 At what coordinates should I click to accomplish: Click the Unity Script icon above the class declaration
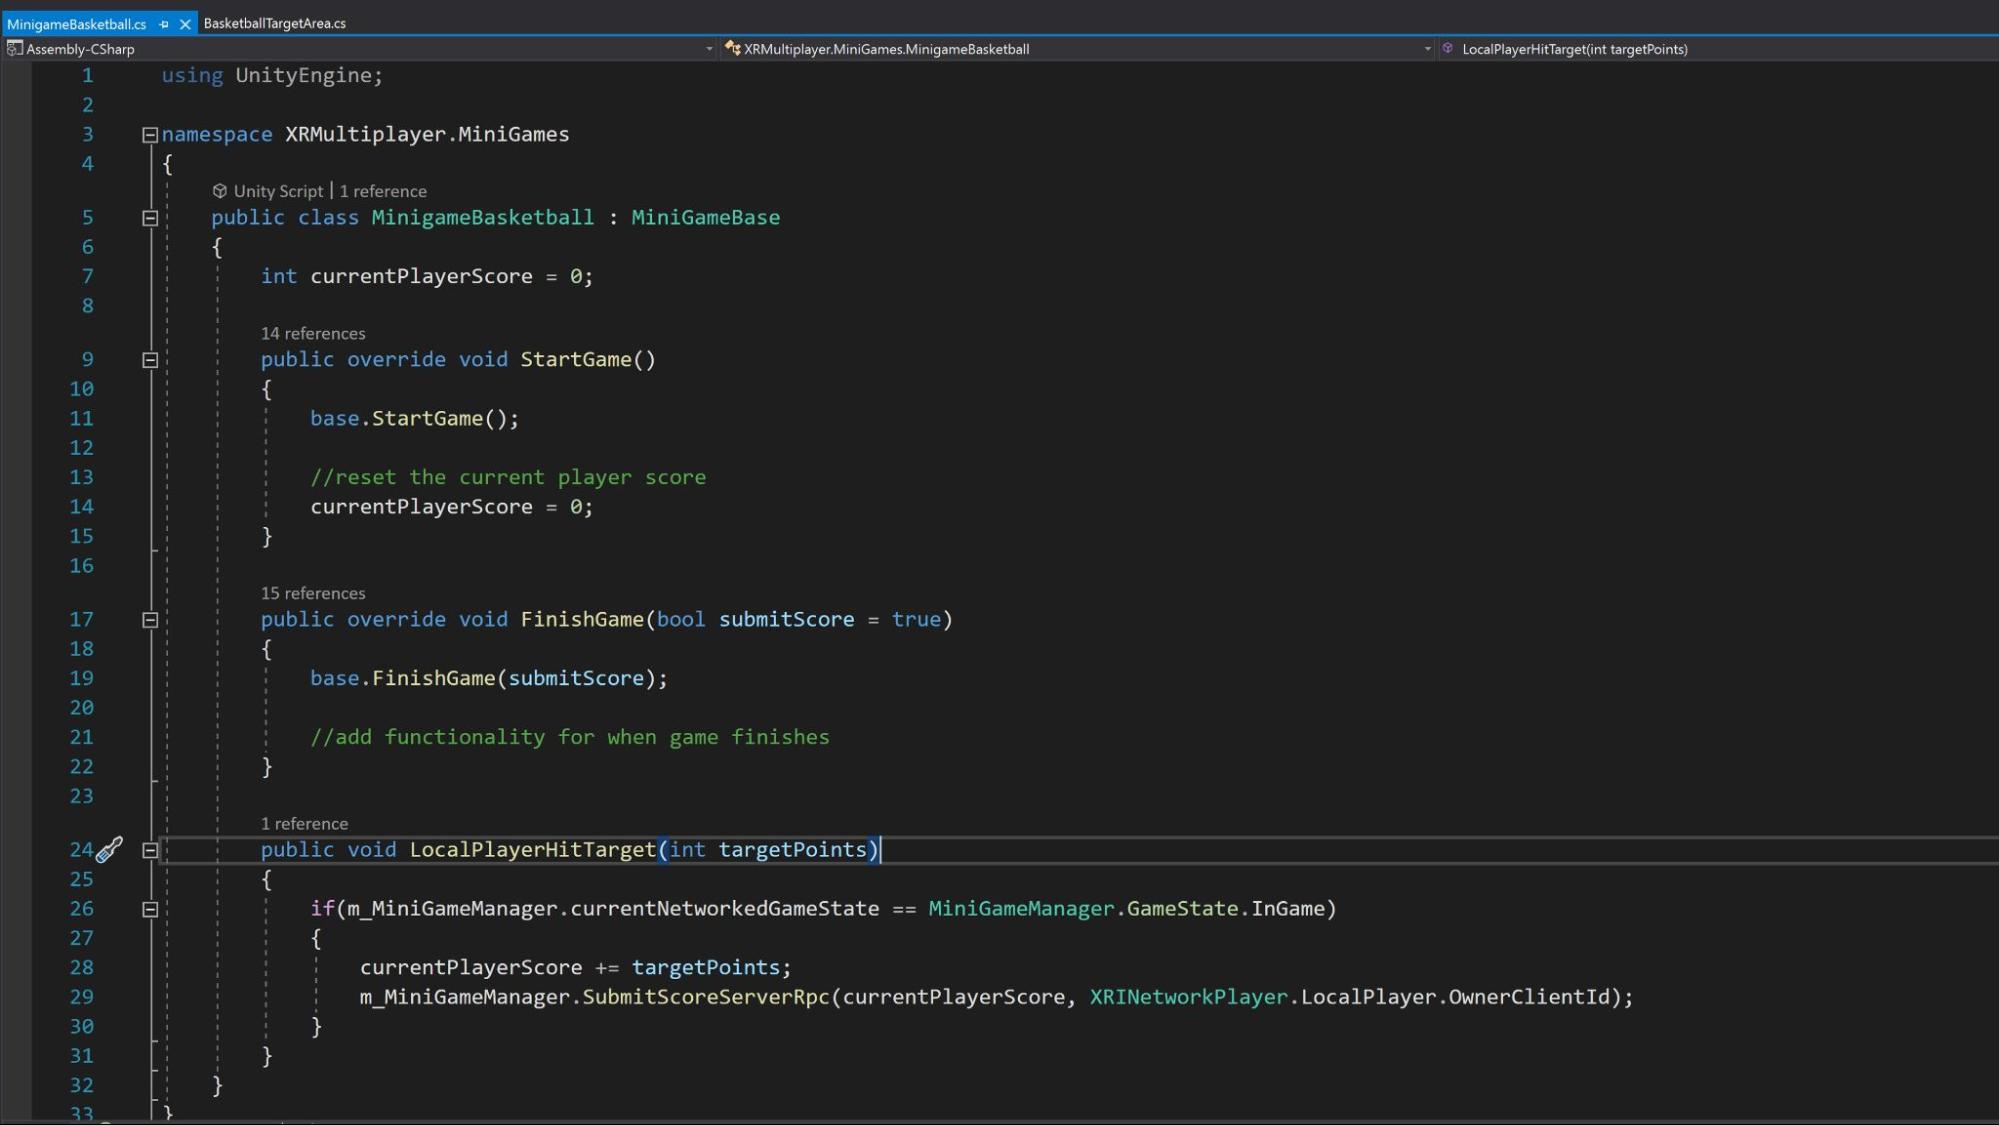click(x=218, y=190)
